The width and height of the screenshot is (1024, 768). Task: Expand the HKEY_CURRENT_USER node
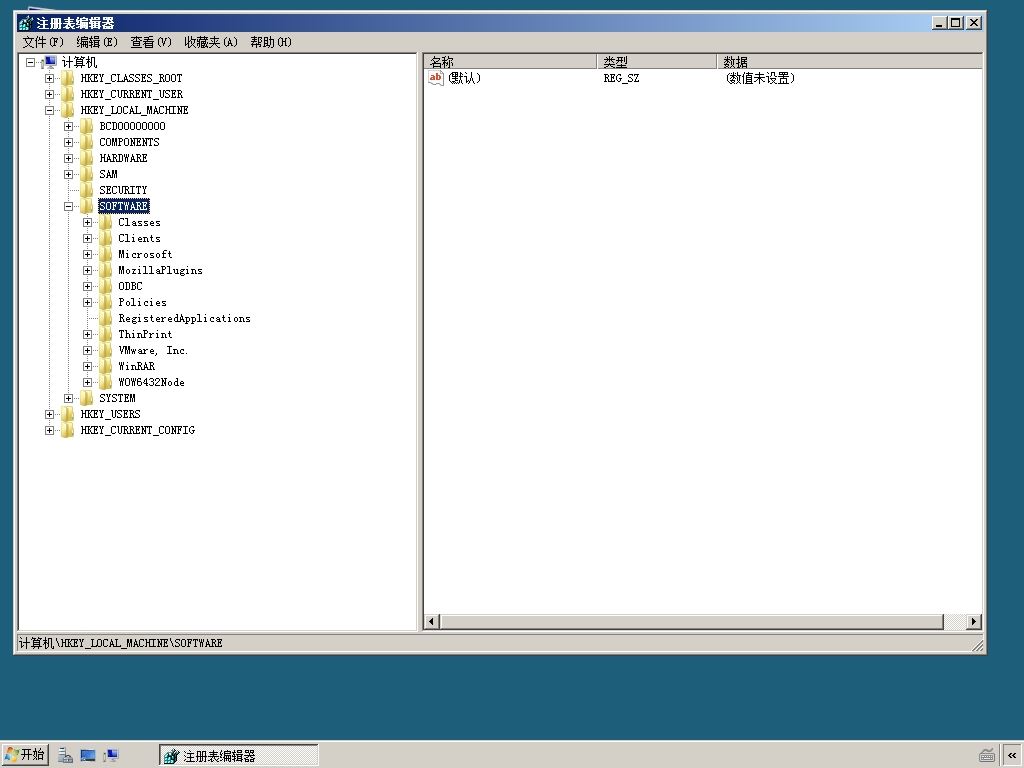49,95
